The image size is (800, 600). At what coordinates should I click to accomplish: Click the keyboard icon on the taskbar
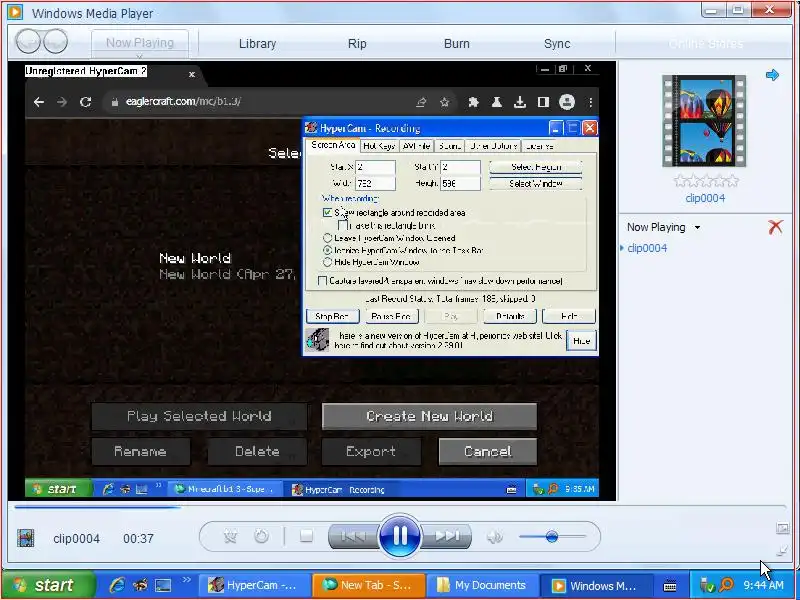[669, 586]
